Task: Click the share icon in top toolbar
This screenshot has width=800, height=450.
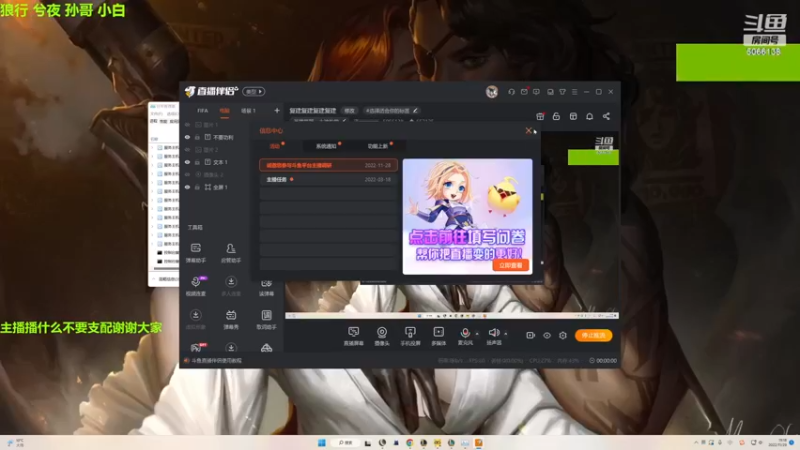Action: pos(606,116)
